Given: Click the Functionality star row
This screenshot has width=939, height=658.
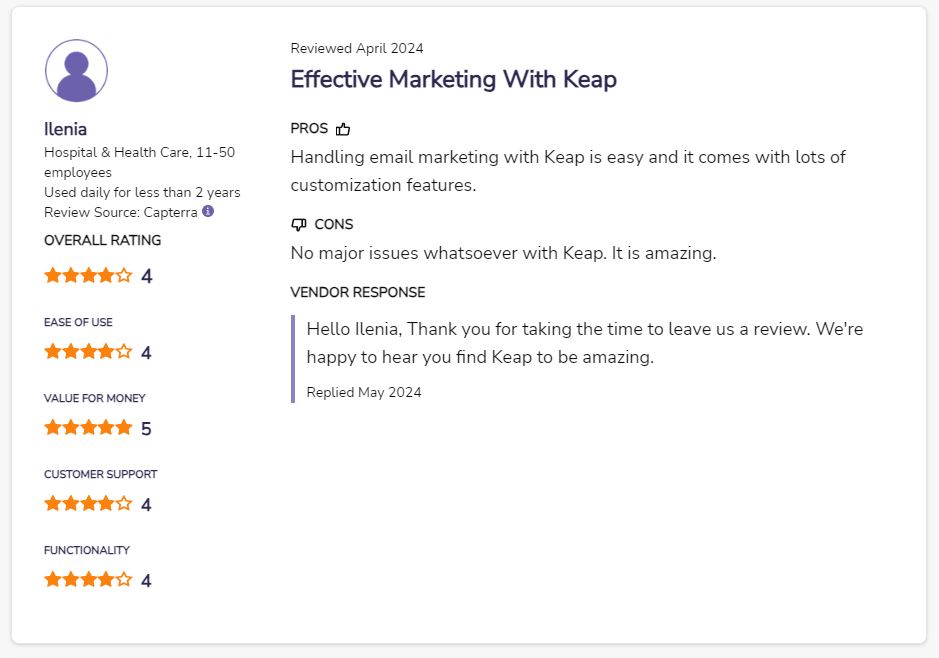Looking at the screenshot, I should tap(88, 580).
